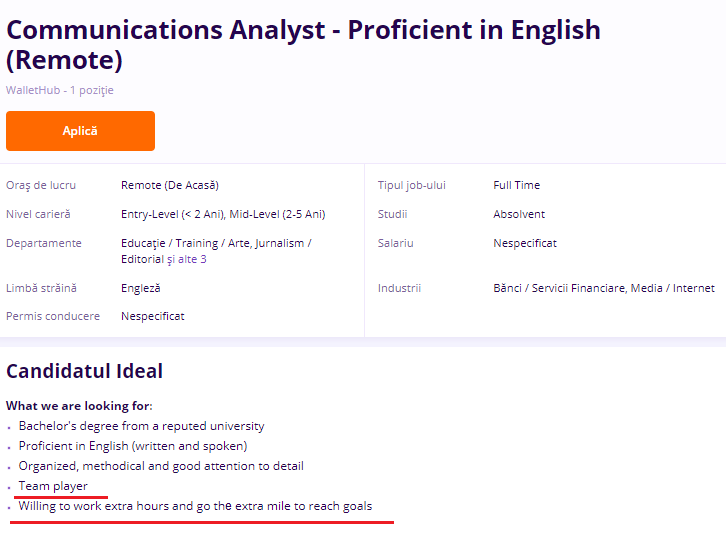
Task: Click the Bachelor's degree requirement line
Action: pos(141,426)
